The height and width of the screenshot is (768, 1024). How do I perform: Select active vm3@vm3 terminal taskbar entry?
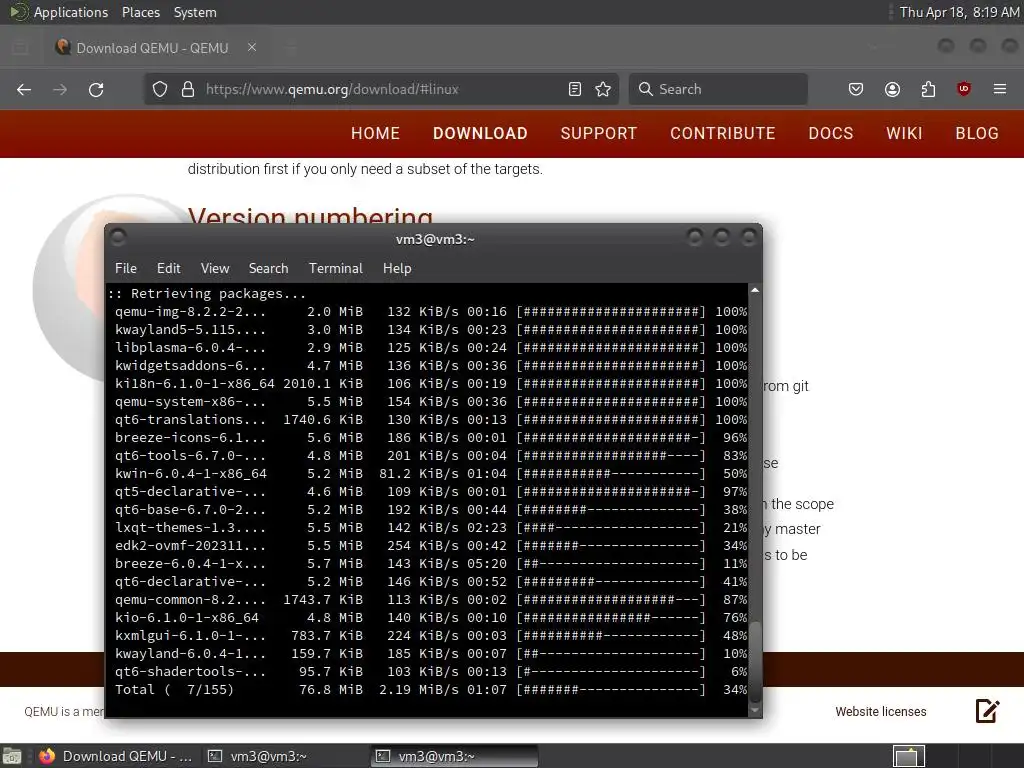tap(455, 756)
